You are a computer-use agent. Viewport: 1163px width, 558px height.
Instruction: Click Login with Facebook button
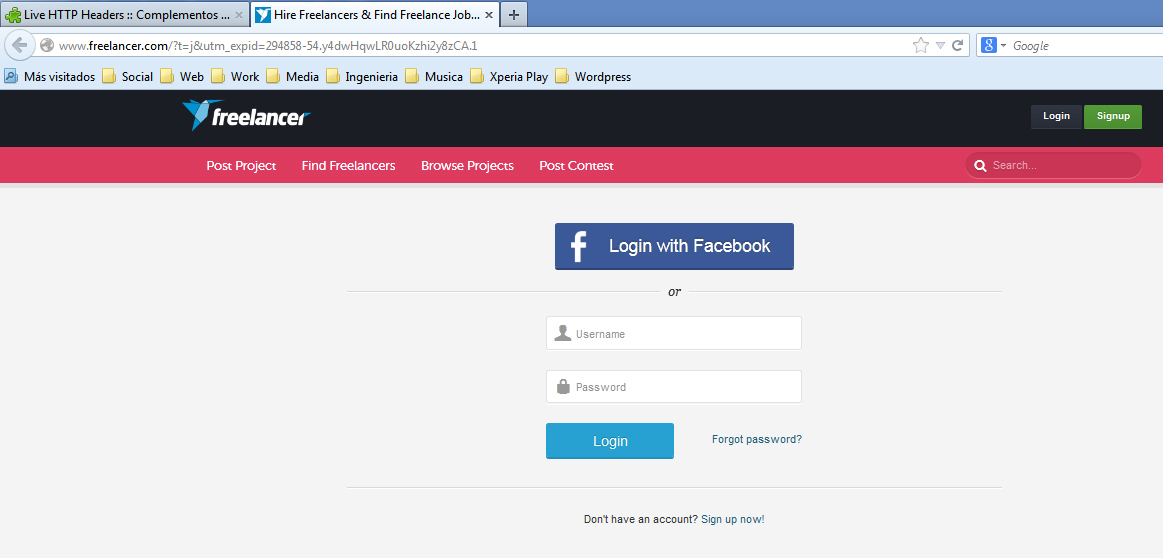(x=674, y=246)
